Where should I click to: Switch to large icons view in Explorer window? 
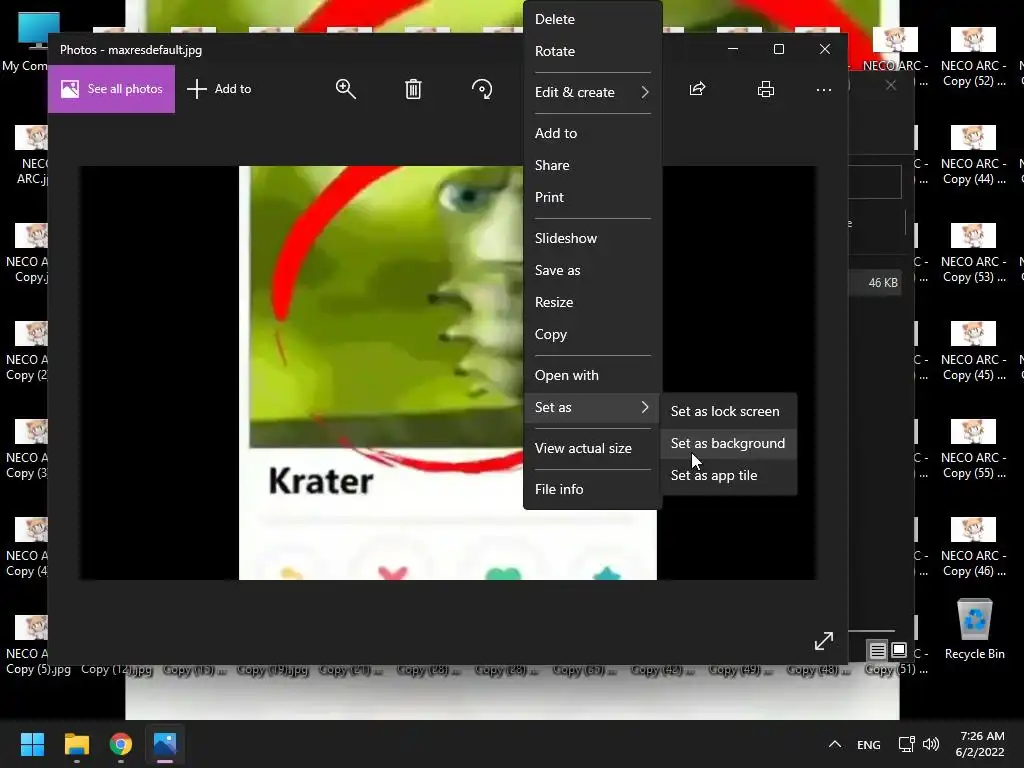coord(899,650)
